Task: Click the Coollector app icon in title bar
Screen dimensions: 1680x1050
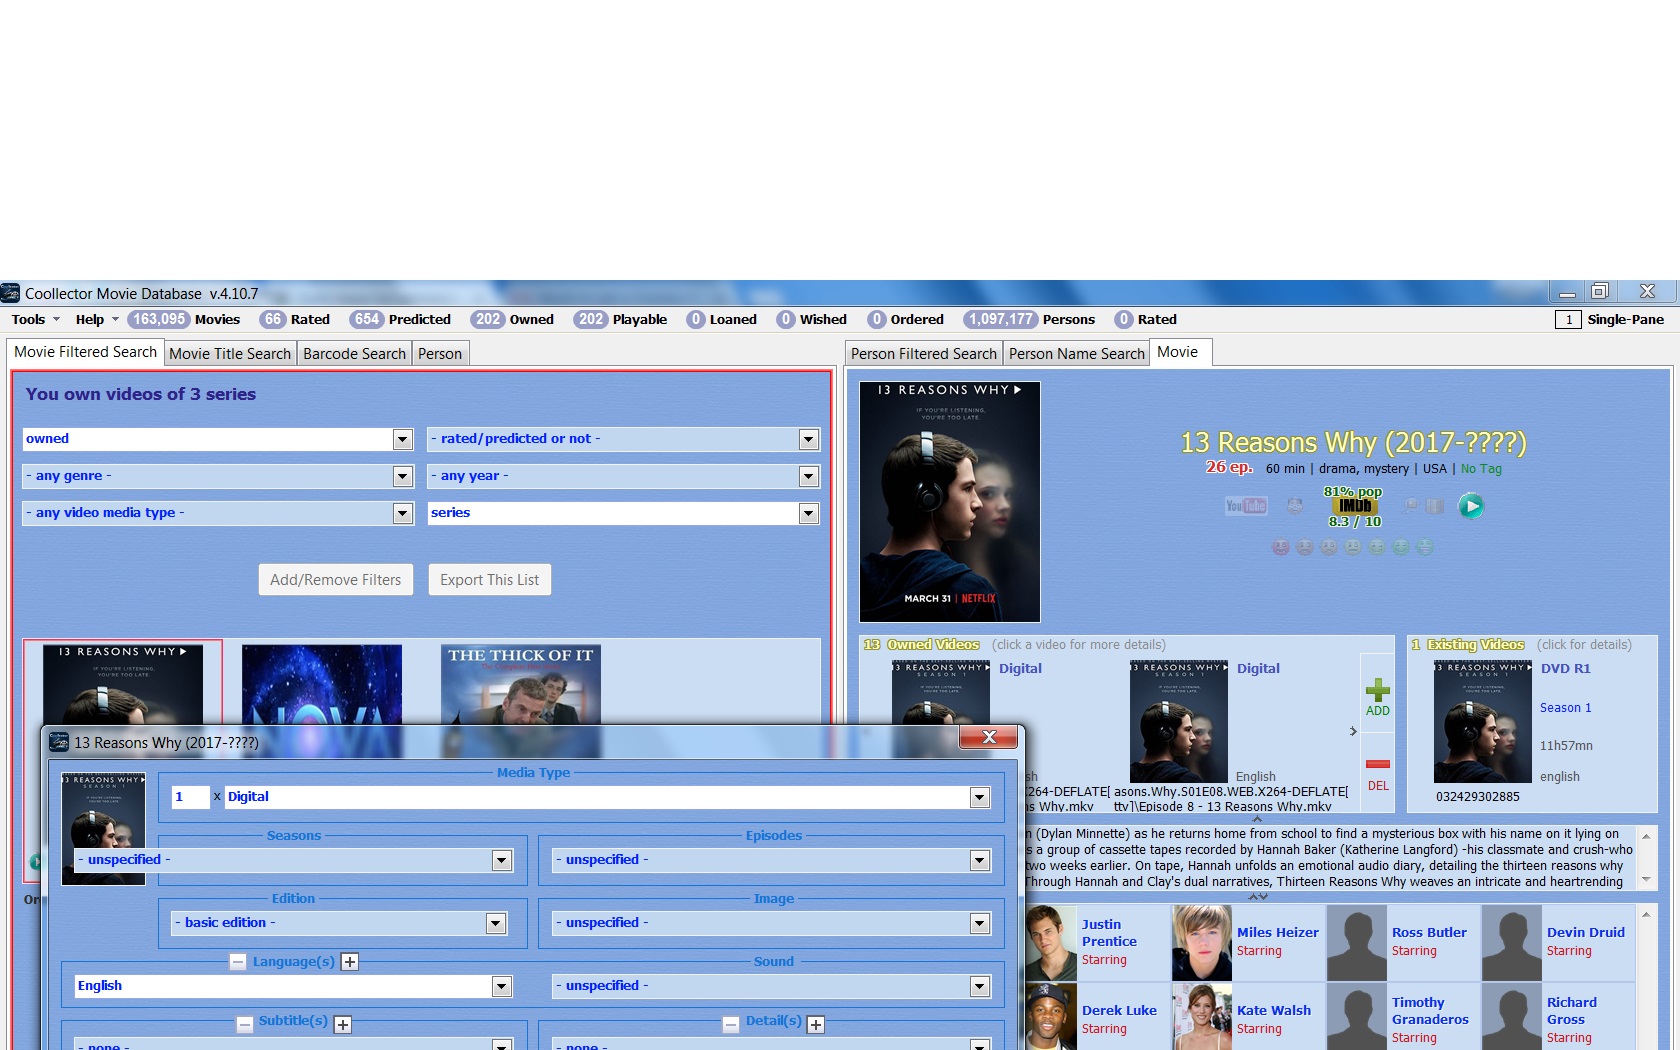Action: pyautogui.click(x=10, y=293)
